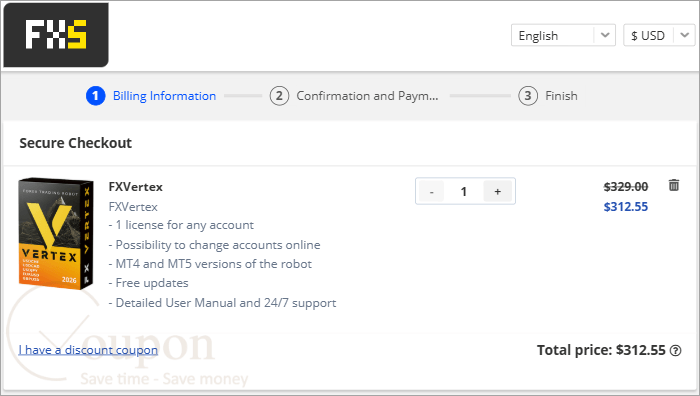Click the Secure Checkout heading
This screenshot has height=396, width=700.
pos(75,143)
